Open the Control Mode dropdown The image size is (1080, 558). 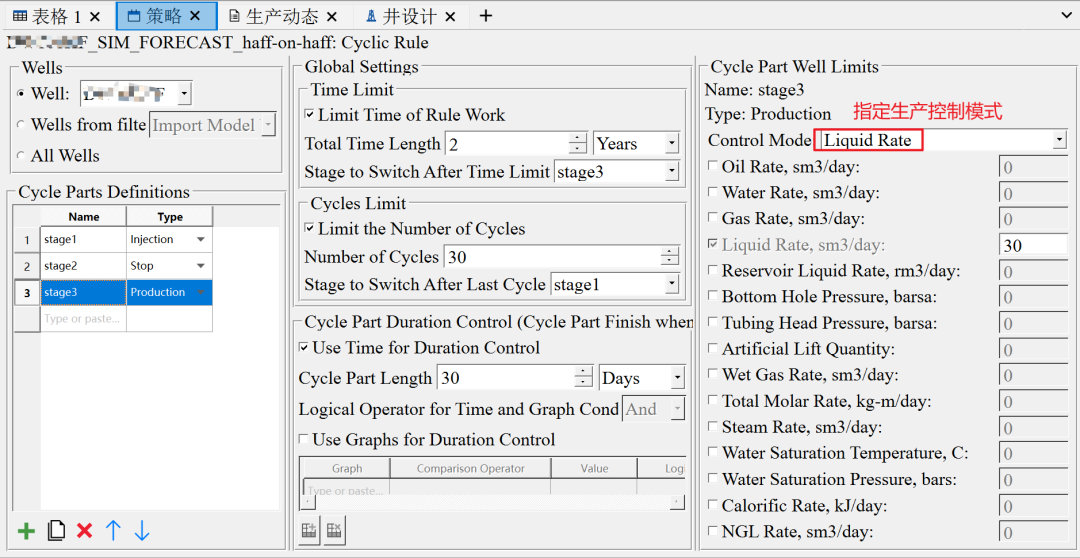click(1059, 141)
